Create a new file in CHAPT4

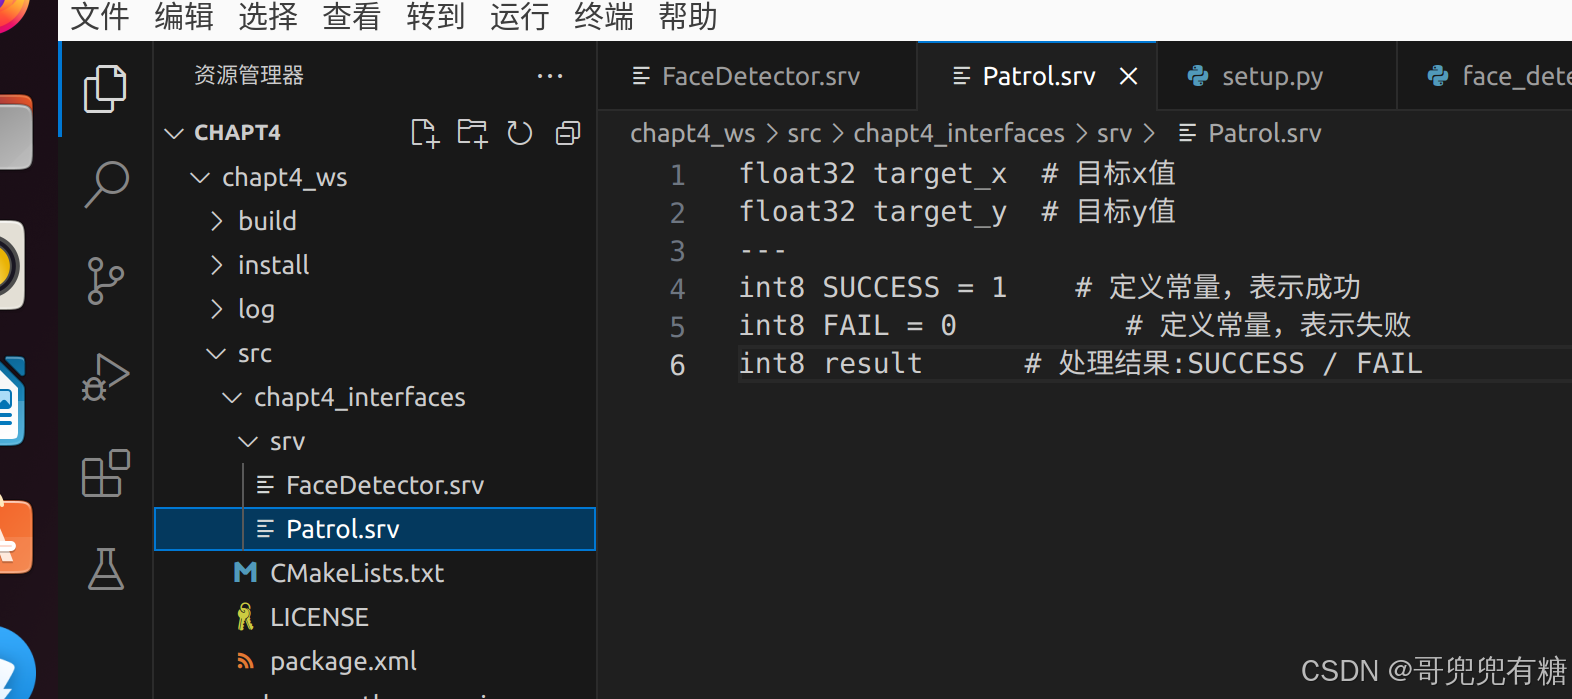424,132
